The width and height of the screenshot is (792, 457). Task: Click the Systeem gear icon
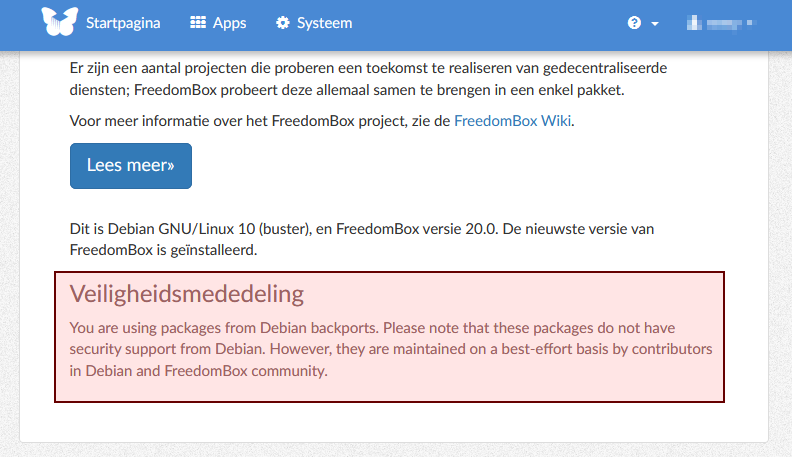pyautogui.click(x=283, y=22)
